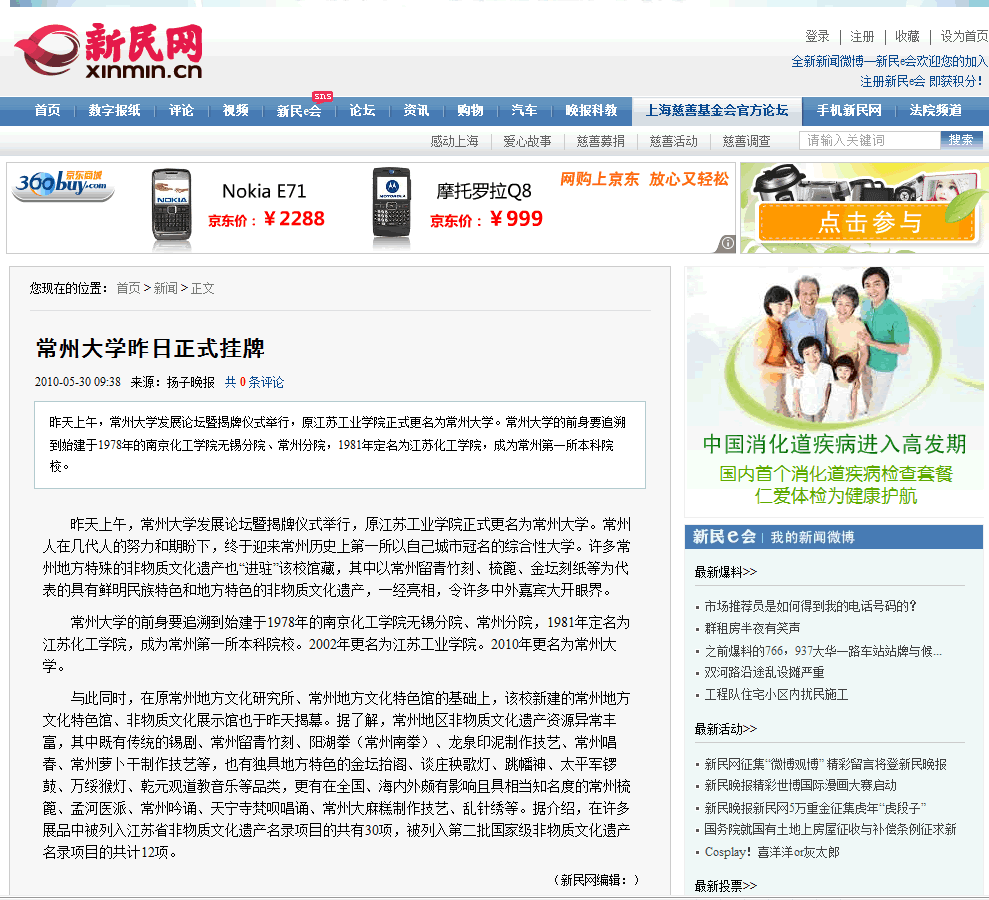The width and height of the screenshot is (989, 900).
Task: Open the Nokia E71 phone image
Action: pos(171,208)
